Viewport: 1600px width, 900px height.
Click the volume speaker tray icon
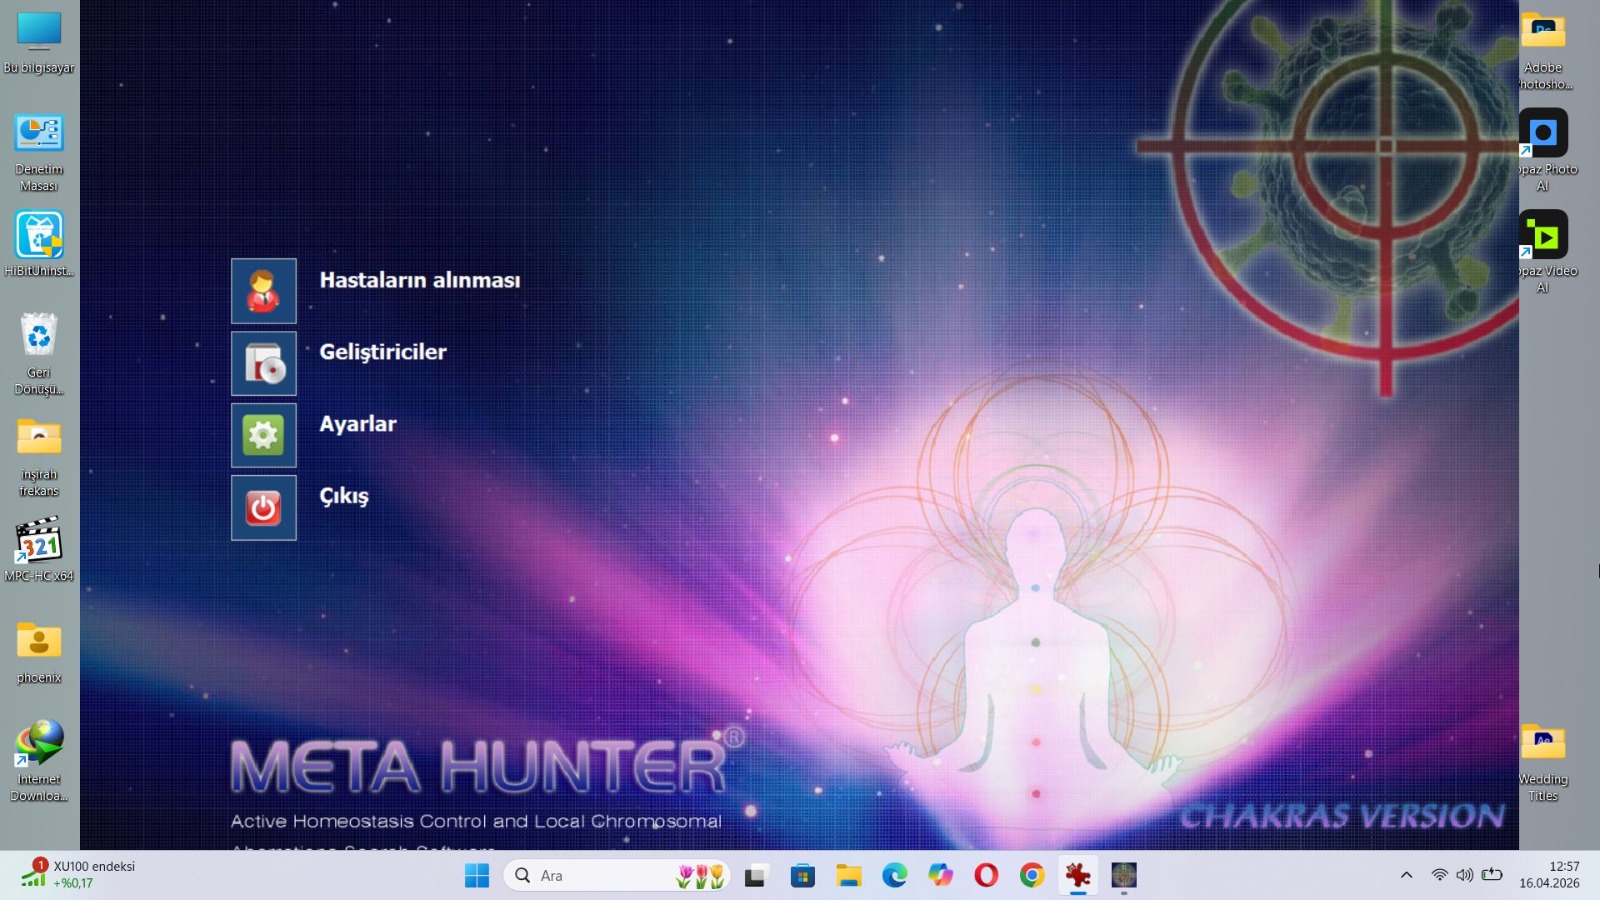coord(1464,875)
